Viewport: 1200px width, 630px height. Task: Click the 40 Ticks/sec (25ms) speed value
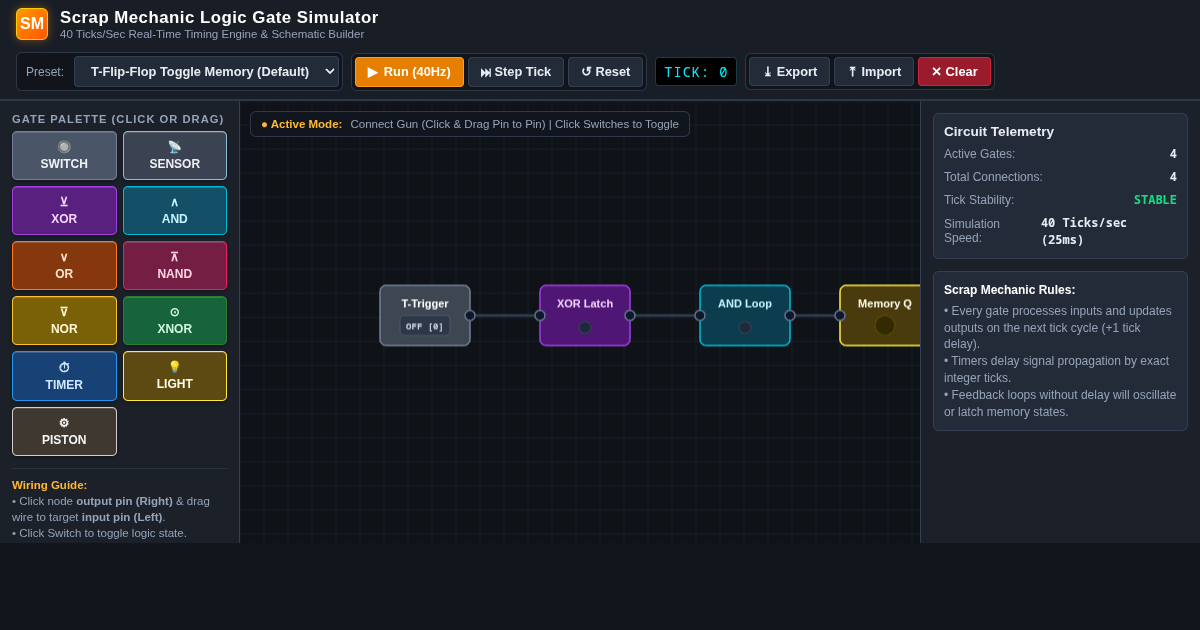click(x=1084, y=231)
